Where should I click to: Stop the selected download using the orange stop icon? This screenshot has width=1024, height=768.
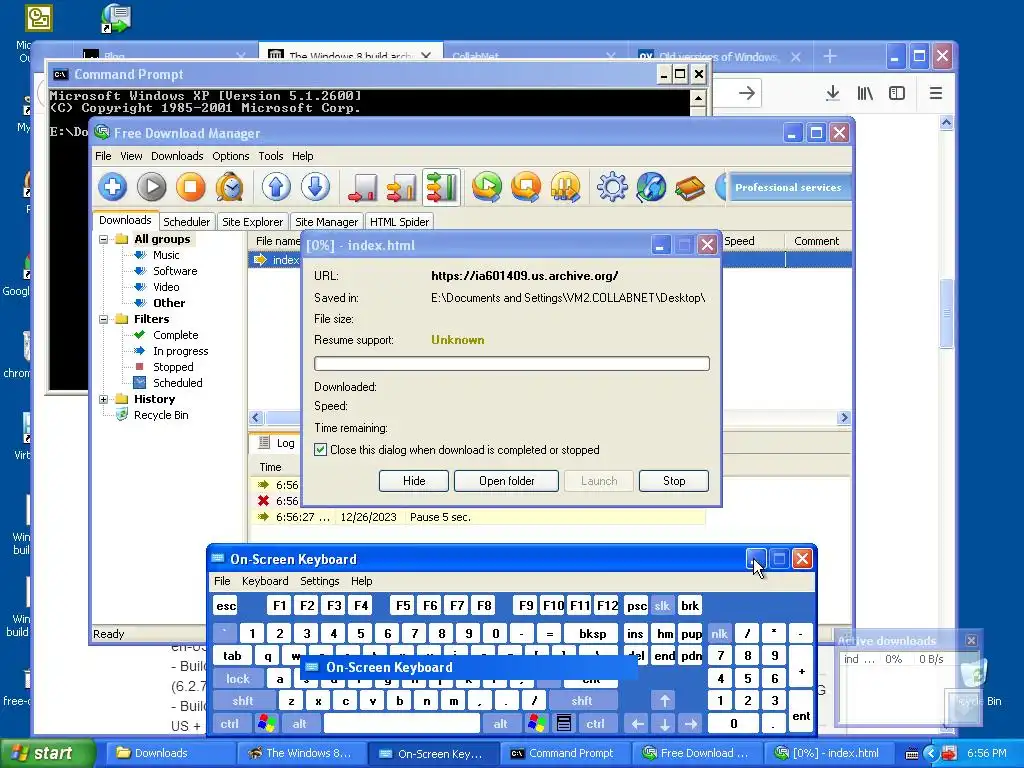click(191, 187)
